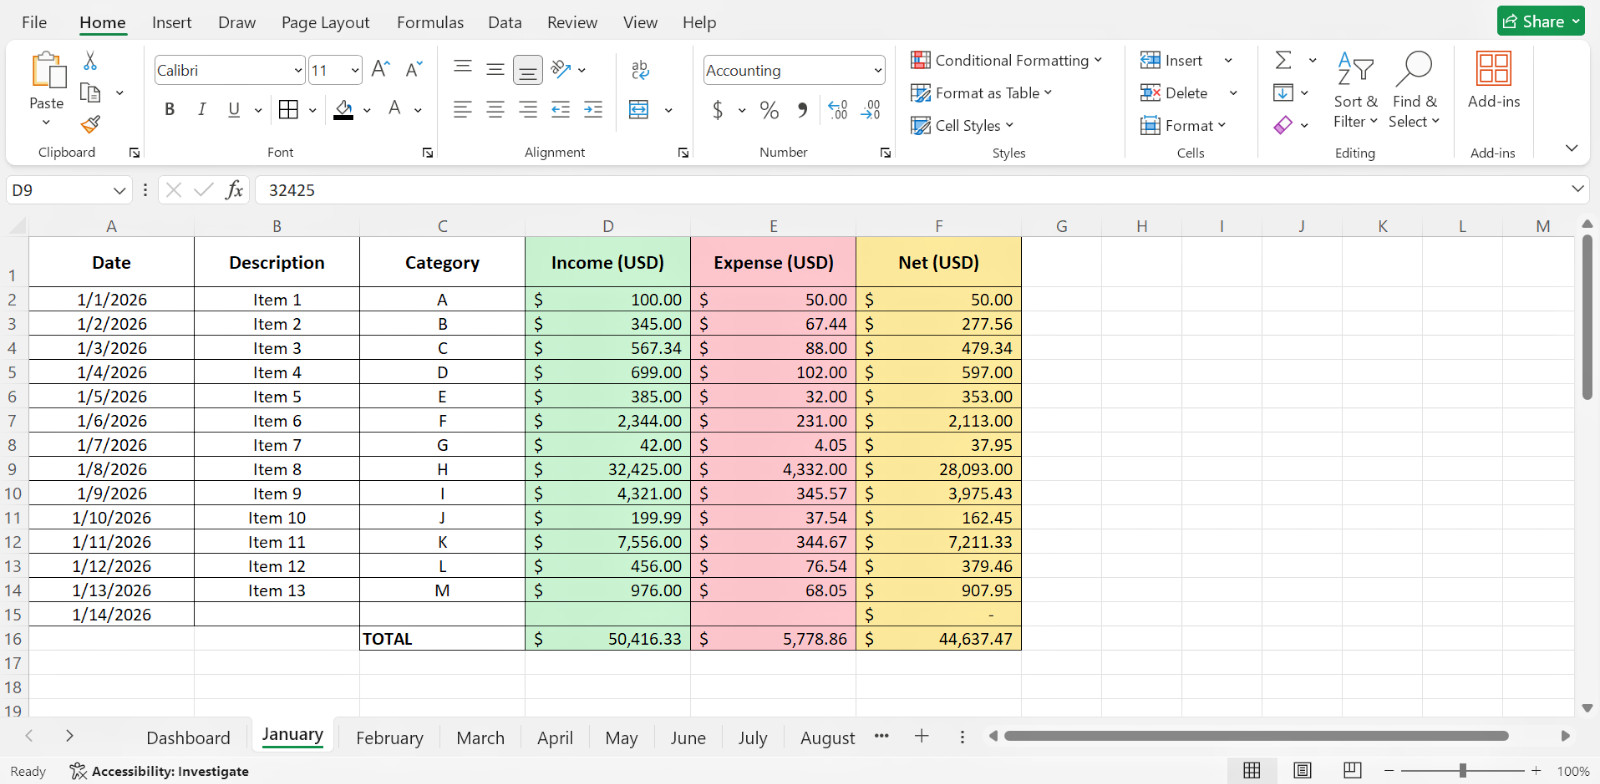Image resolution: width=1600 pixels, height=784 pixels.
Task: Apply Comma Style format
Action: coord(802,110)
